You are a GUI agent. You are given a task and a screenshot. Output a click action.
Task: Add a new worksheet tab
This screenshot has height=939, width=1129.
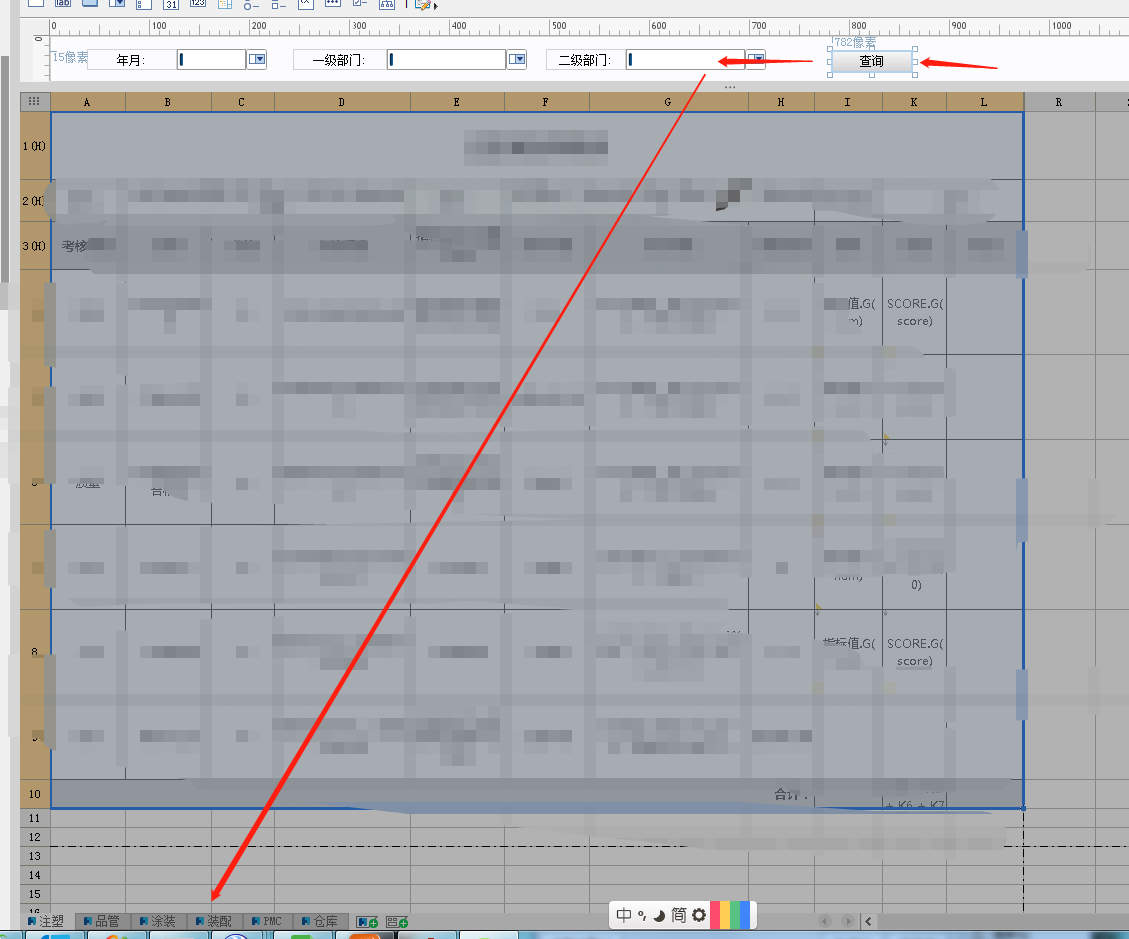click(x=367, y=922)
